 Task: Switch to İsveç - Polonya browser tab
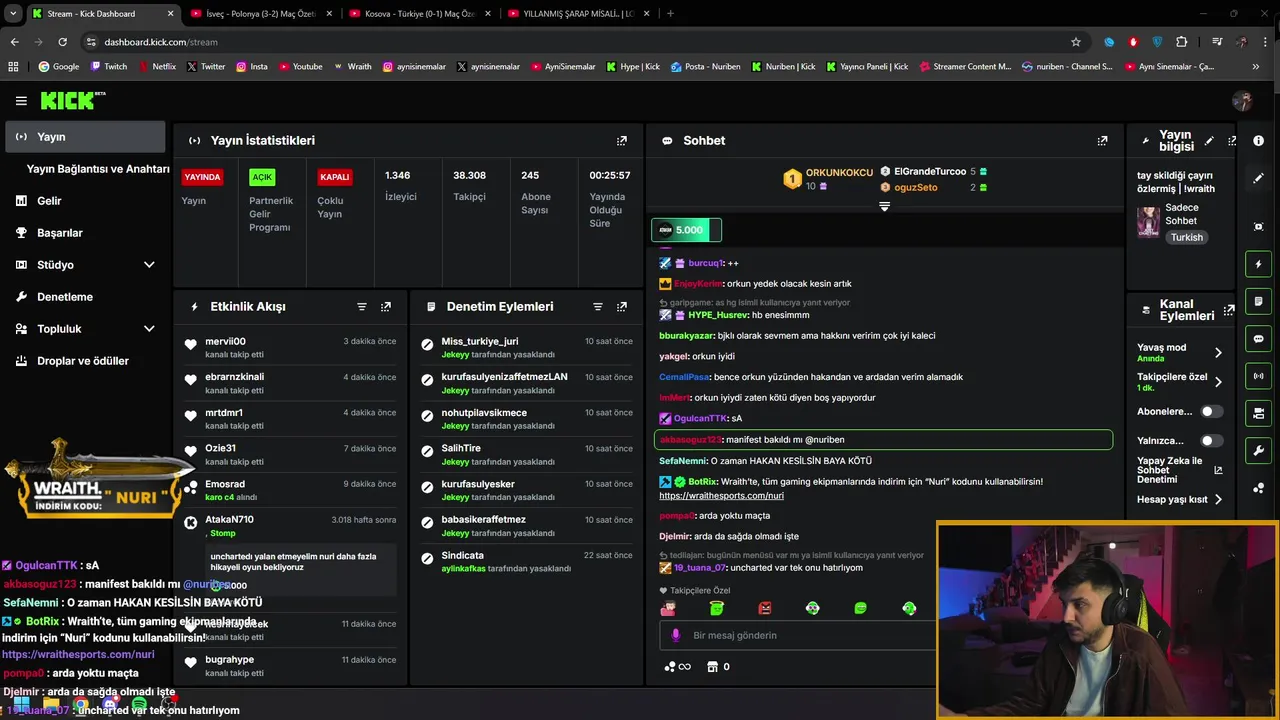click(260, 14)
